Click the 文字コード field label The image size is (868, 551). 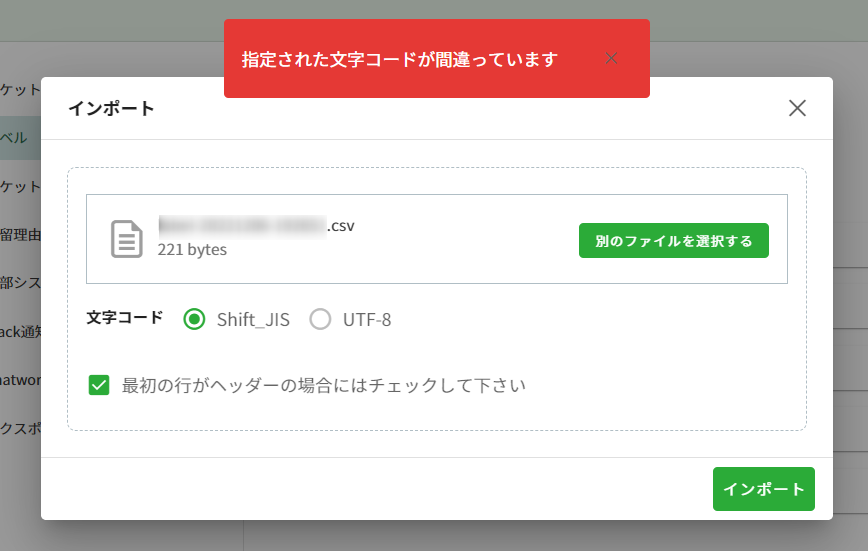click(x=124, y=318)
